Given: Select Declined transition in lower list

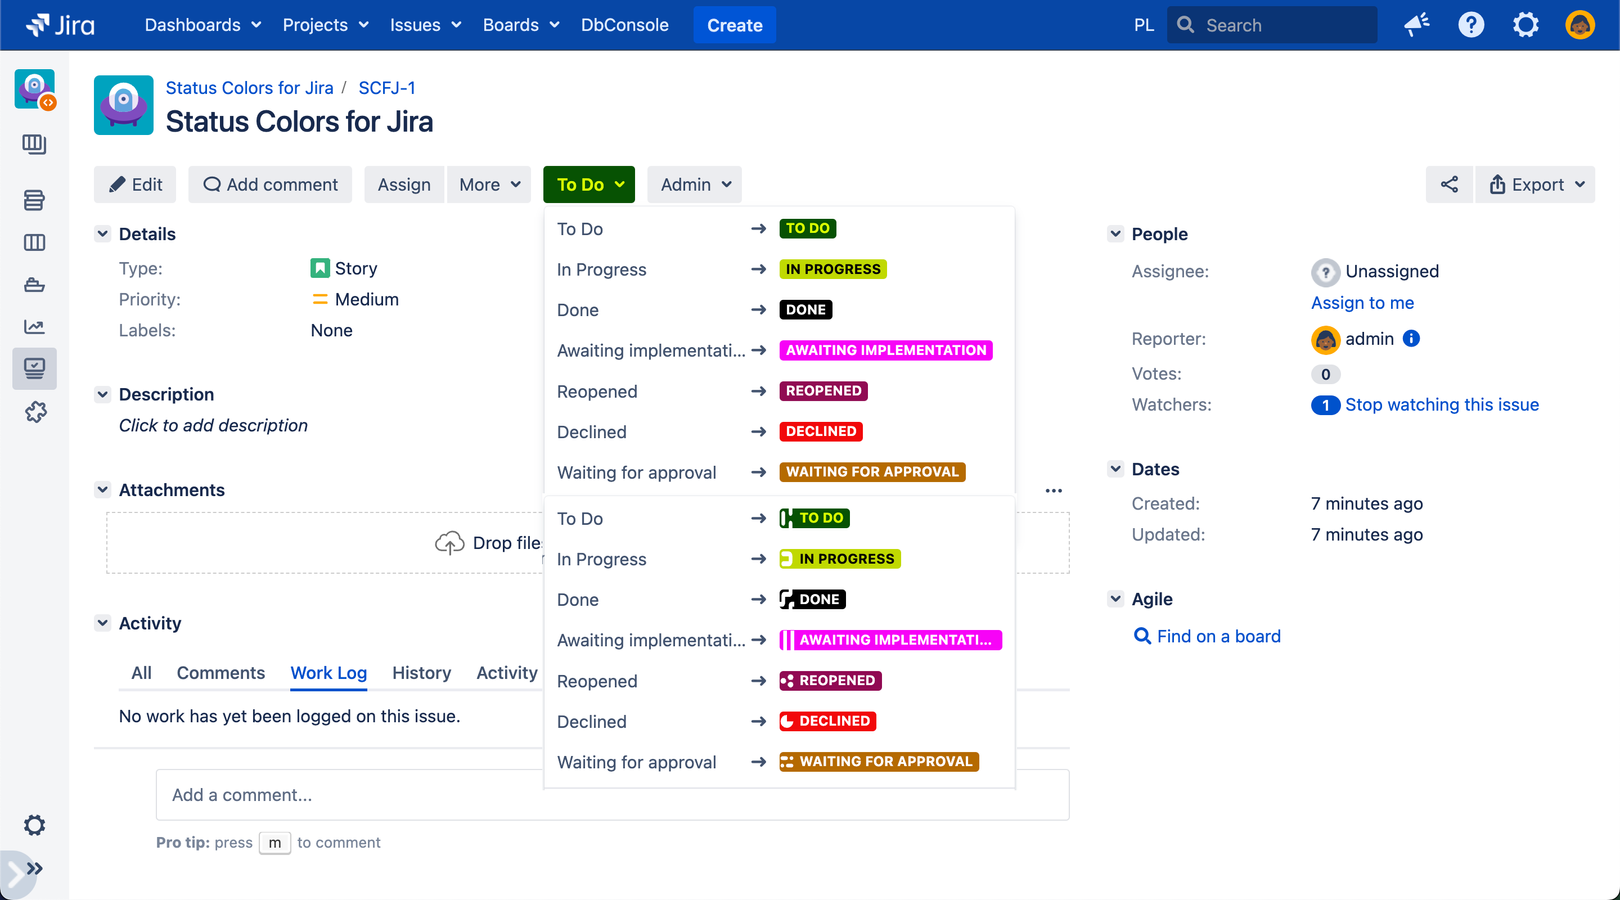Looking at the screenshot, I should pyautogui.click(x=779, y=721).
